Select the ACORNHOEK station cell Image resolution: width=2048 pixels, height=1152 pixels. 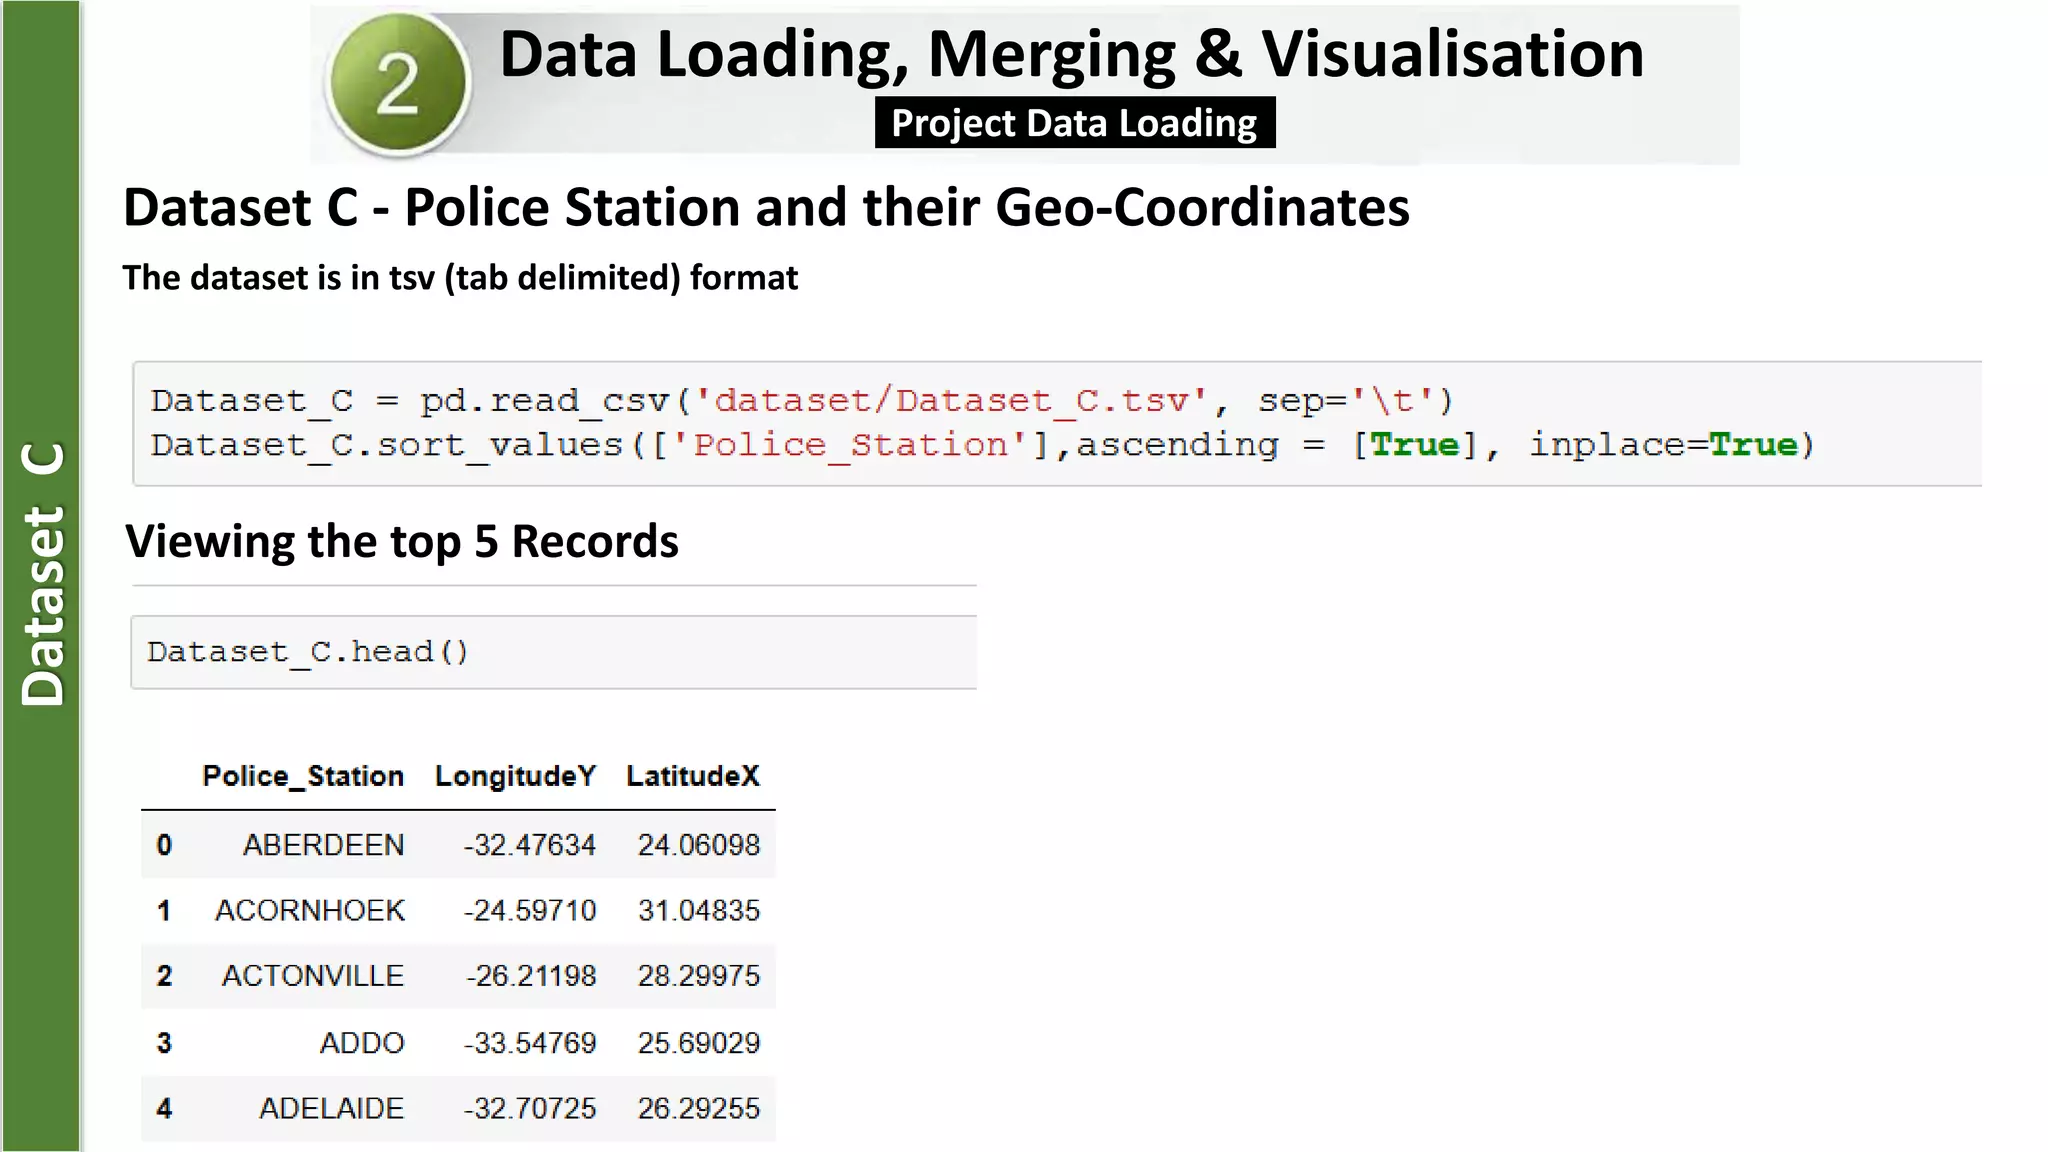(x=310, y=910)
